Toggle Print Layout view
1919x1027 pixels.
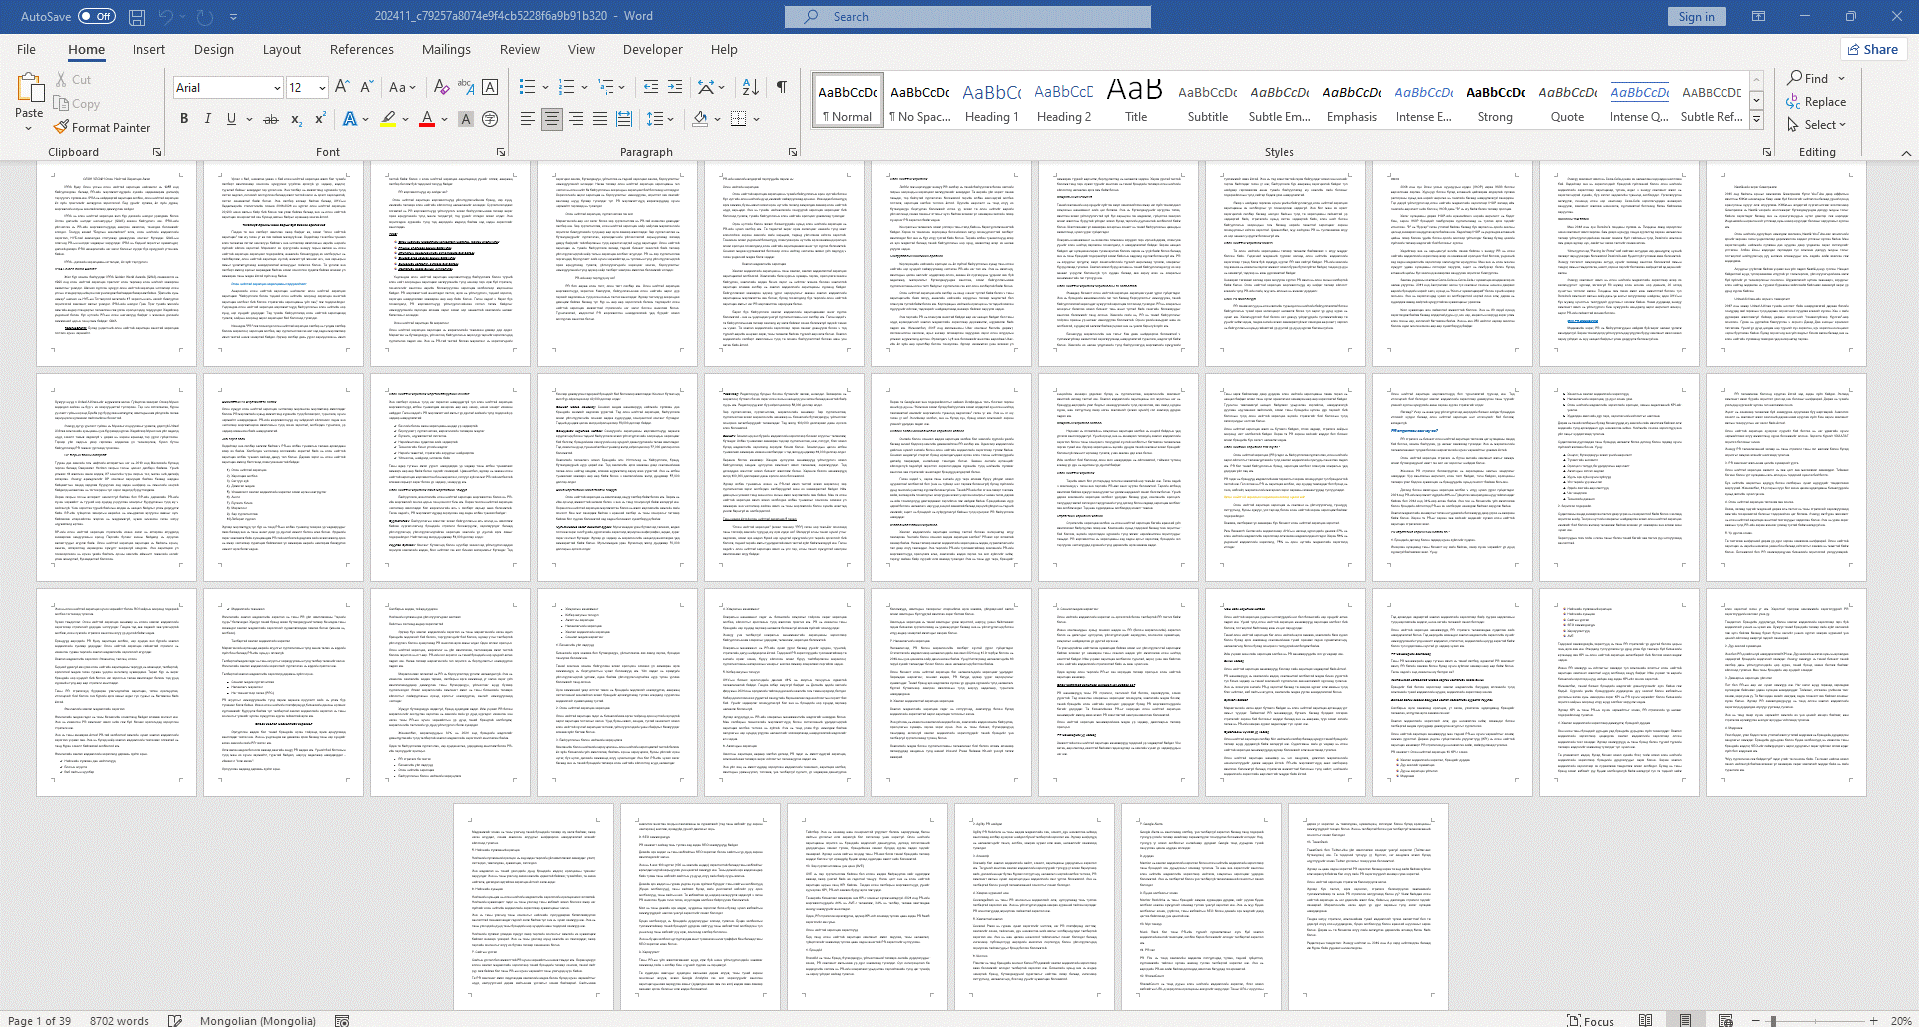coord(1685,1020)
